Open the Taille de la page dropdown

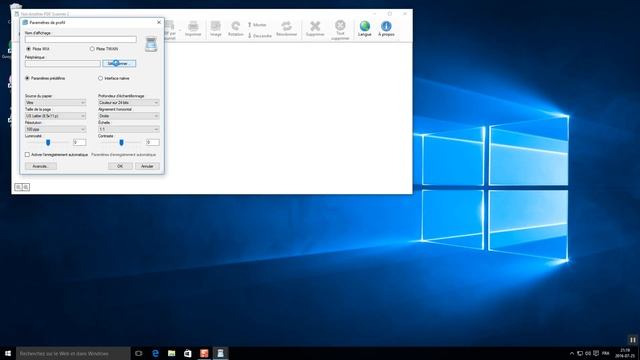[56, 116]
